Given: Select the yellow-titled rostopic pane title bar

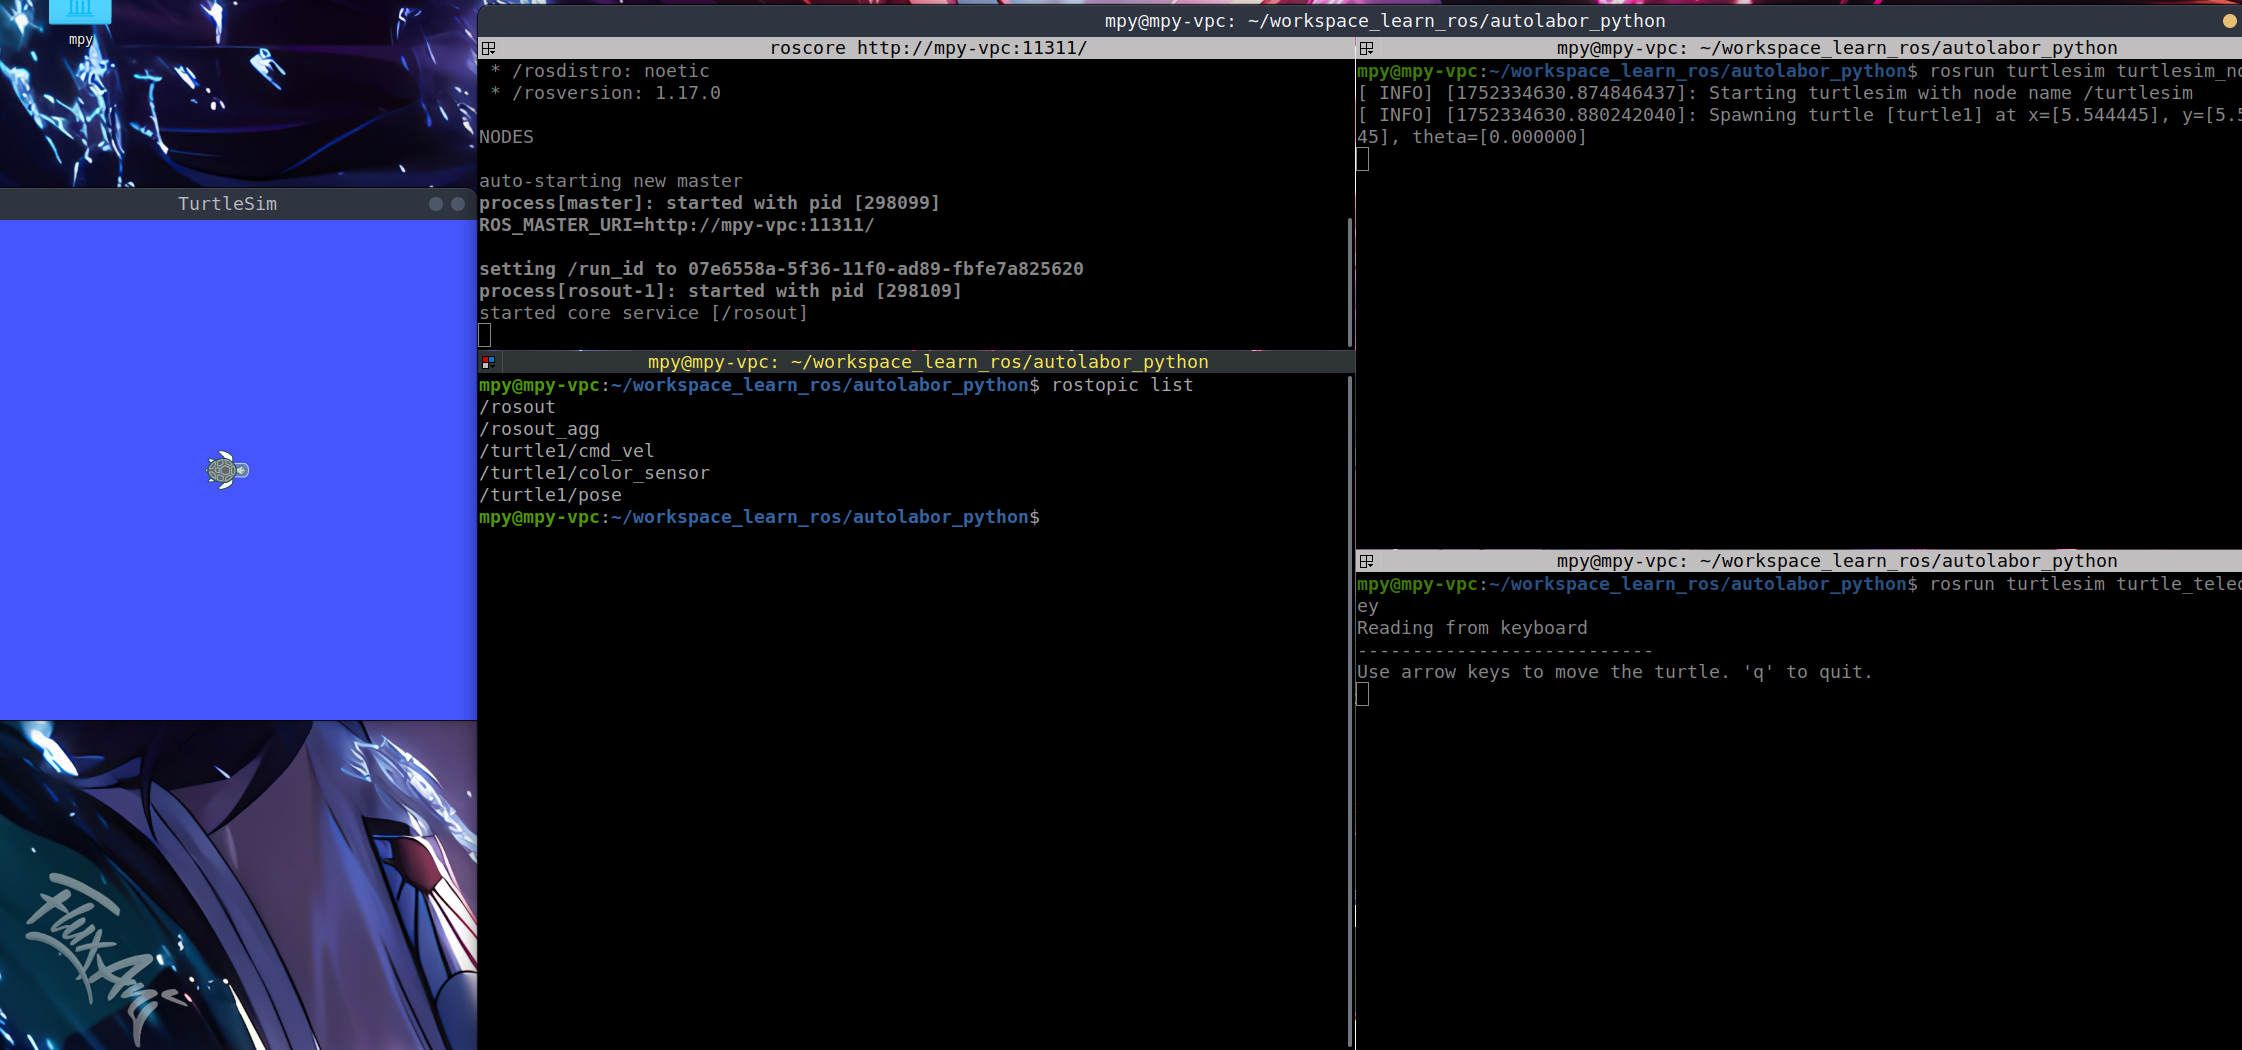Looking at the screenshot, I should [927, 362].
